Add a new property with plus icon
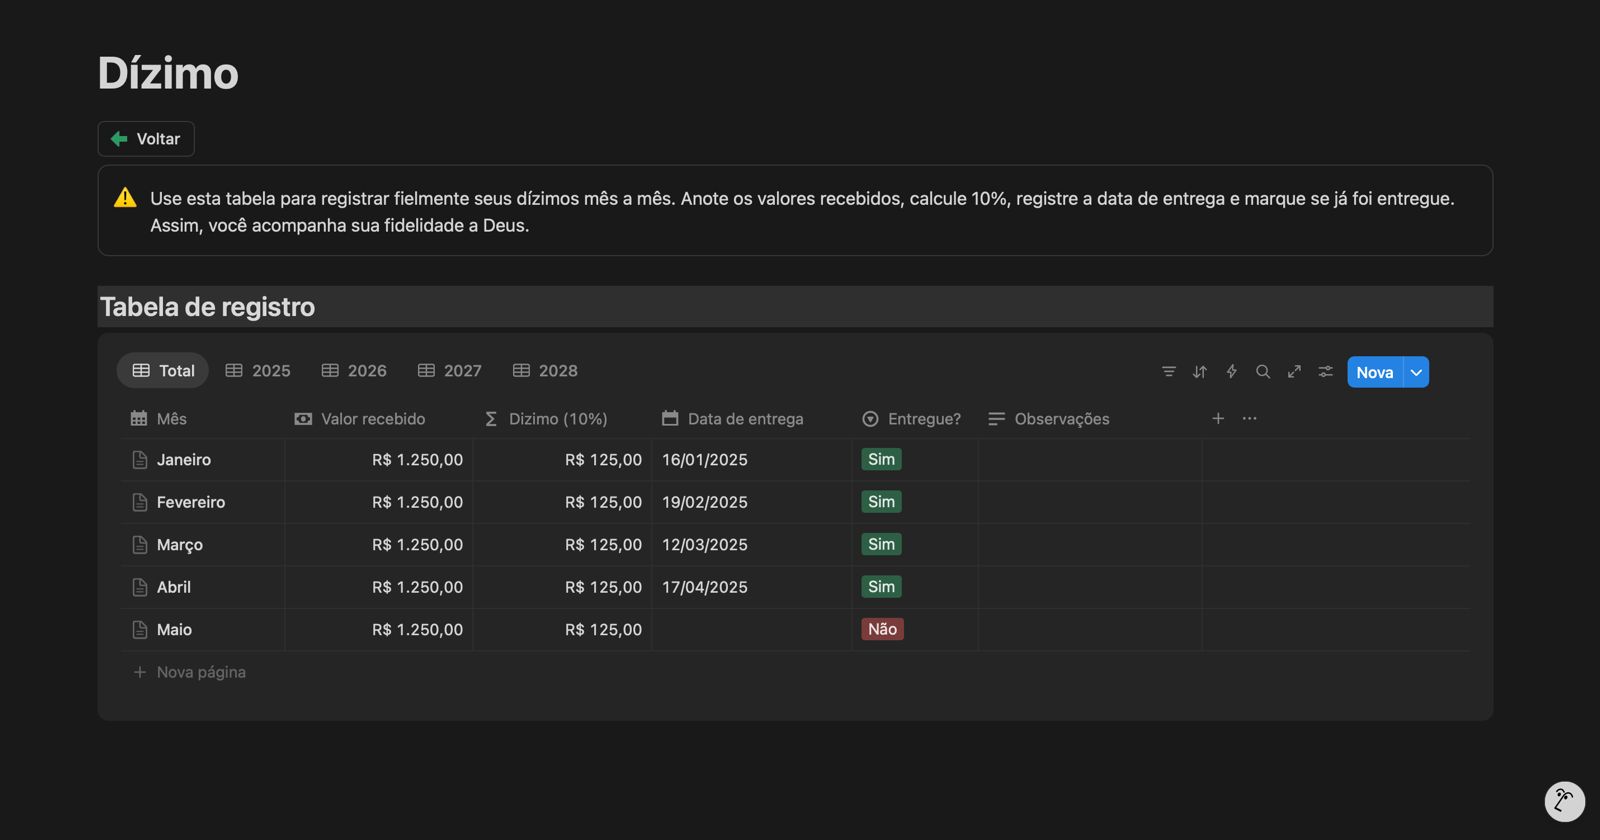 1218,419
